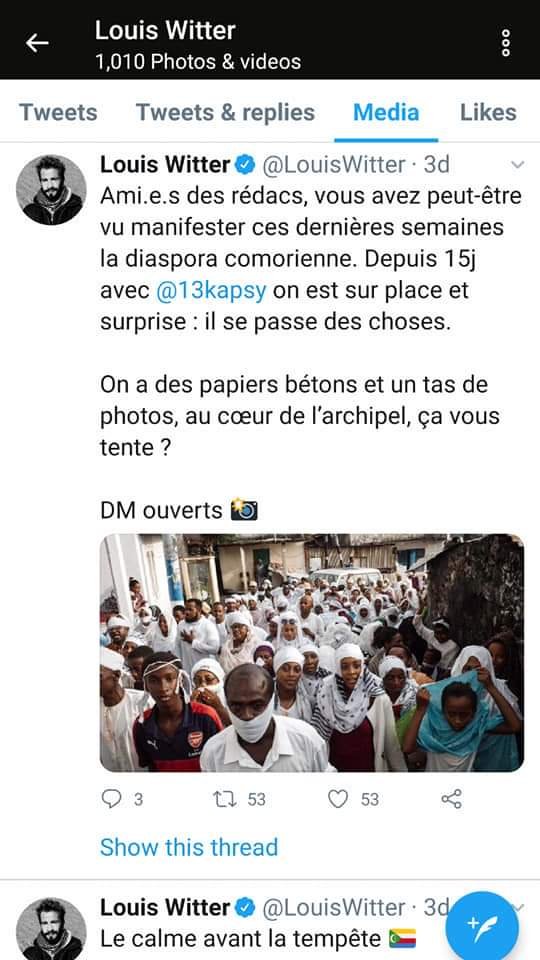Tap the share icon under tweet
Image resolution: width=540 pixels, height=960 pixels.
point(451,798)
